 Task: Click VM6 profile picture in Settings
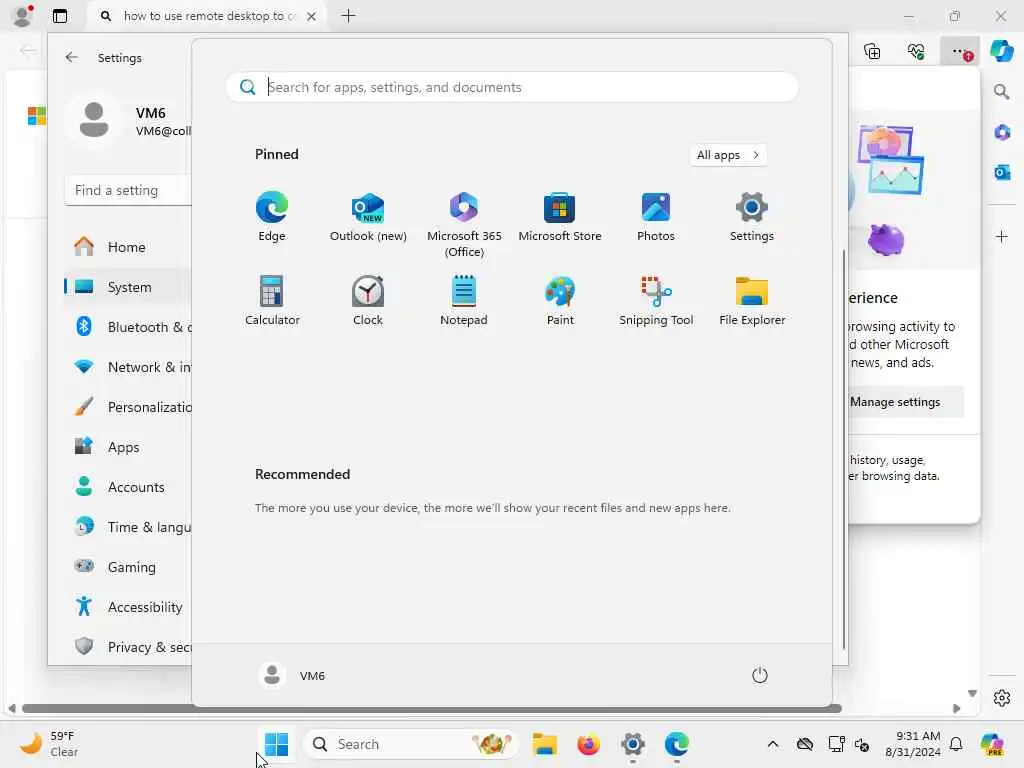94,120
